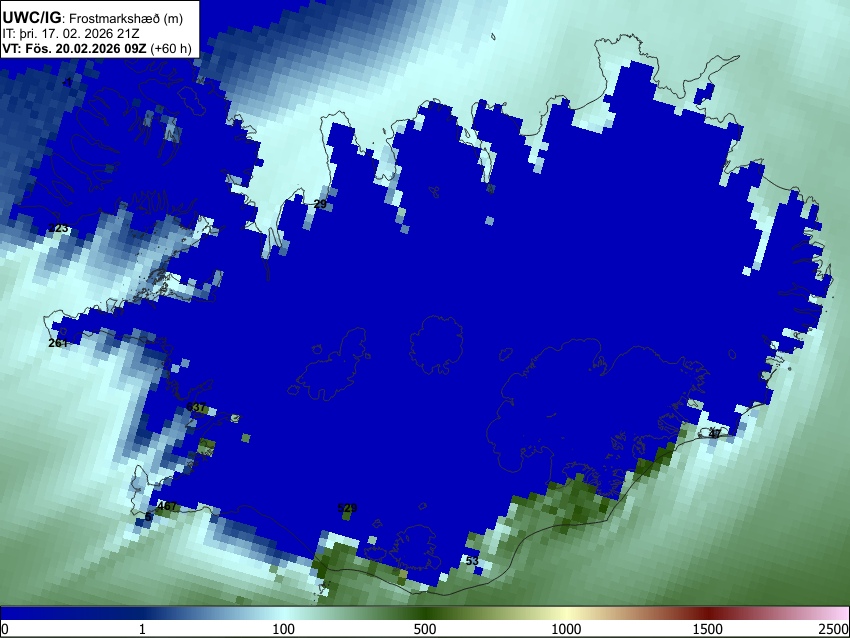Click the map value '29' on north coast
The width and height of the screenshot is (850, 638).
point(320,204)
